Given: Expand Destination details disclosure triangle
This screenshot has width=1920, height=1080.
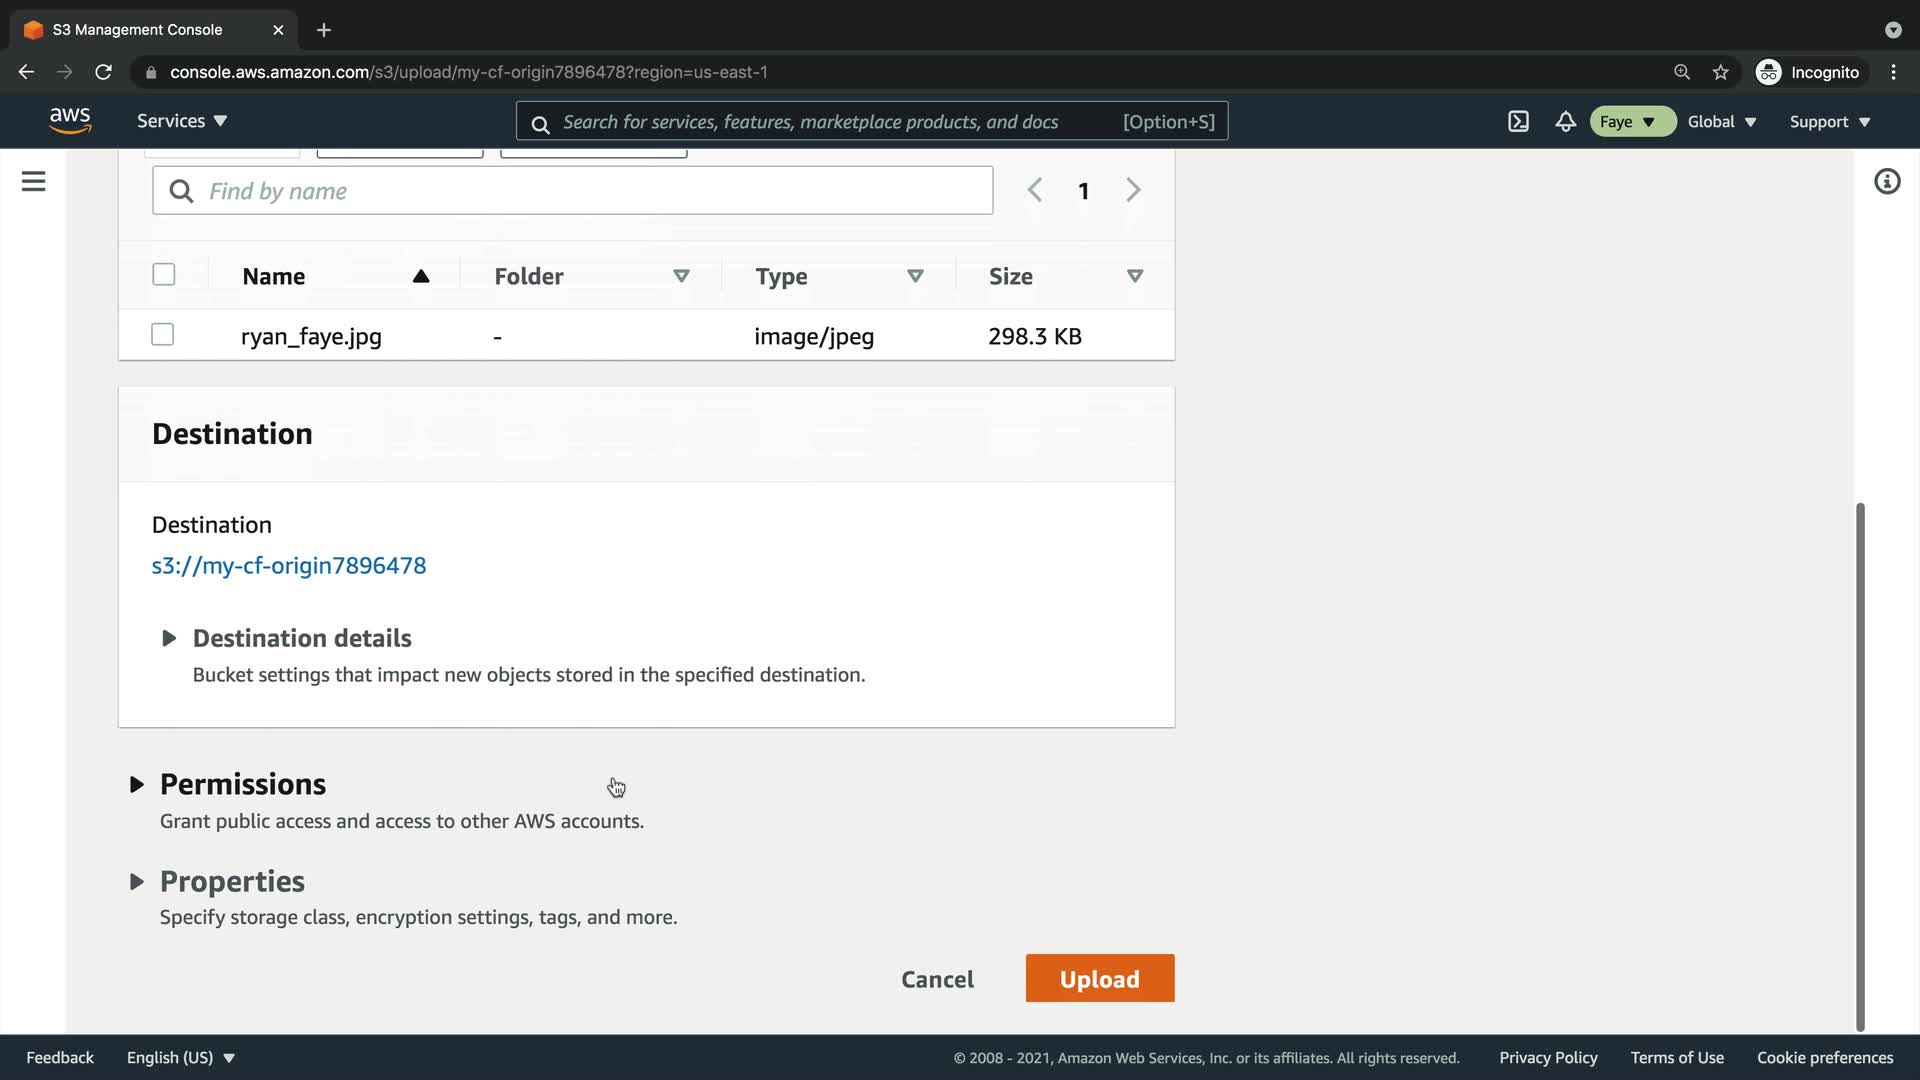Looking at the screenshot, I should (169, 638).
